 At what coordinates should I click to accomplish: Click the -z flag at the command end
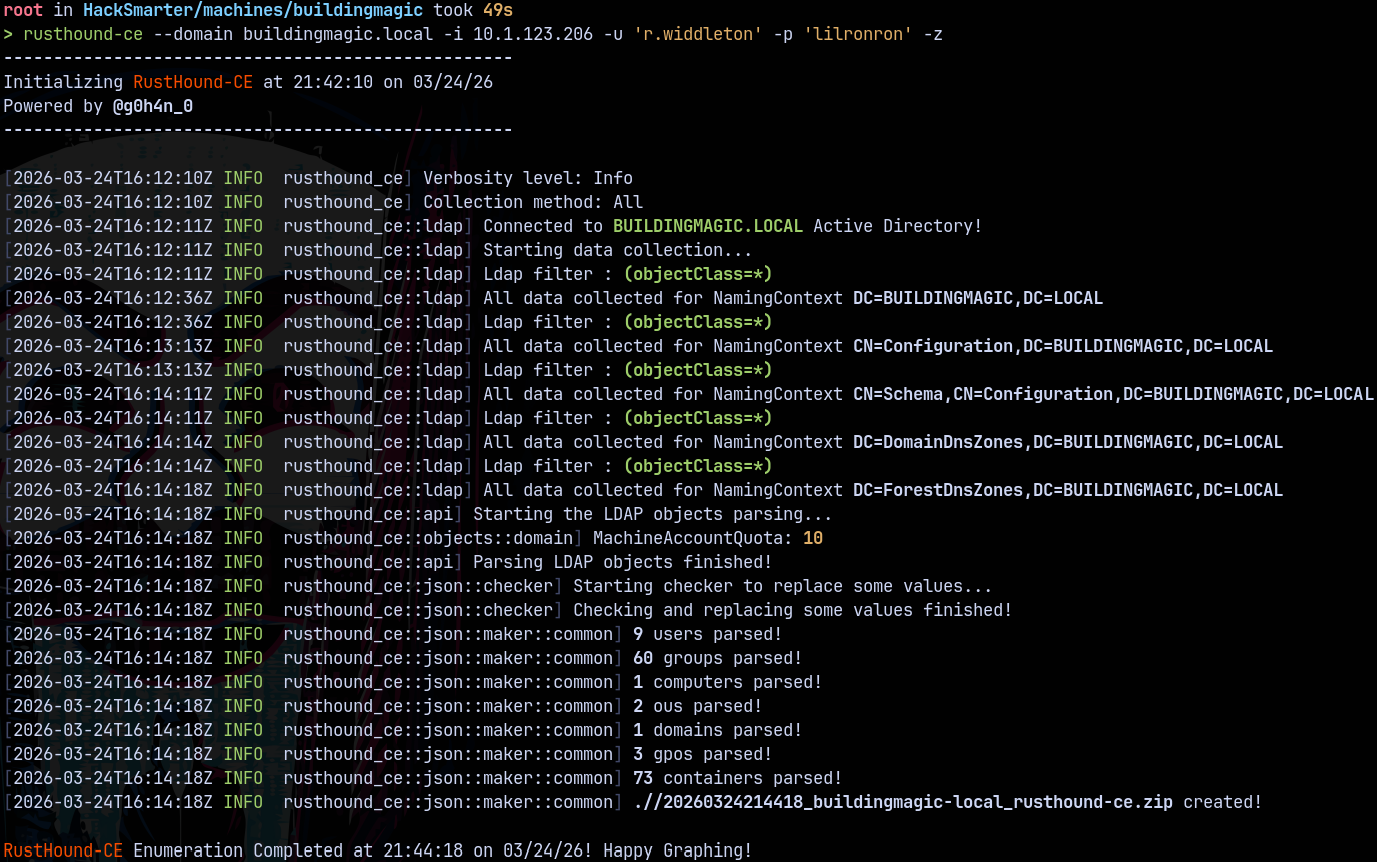(x=932, y=34)
